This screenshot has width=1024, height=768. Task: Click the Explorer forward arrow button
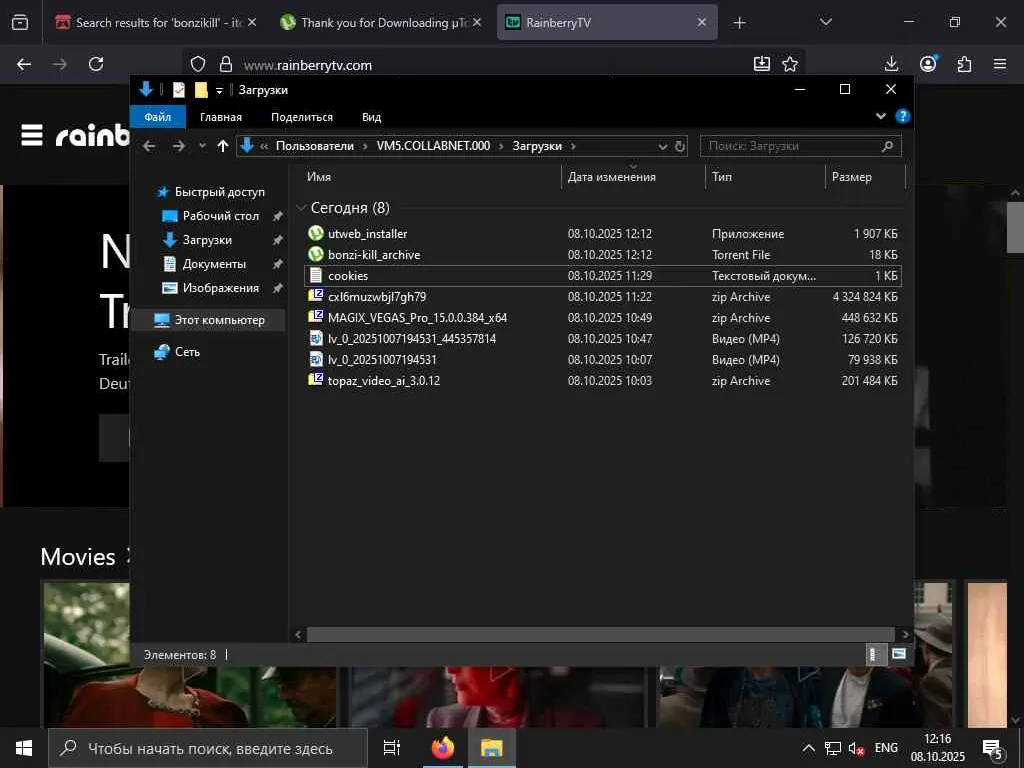click(x=178, y=146)
